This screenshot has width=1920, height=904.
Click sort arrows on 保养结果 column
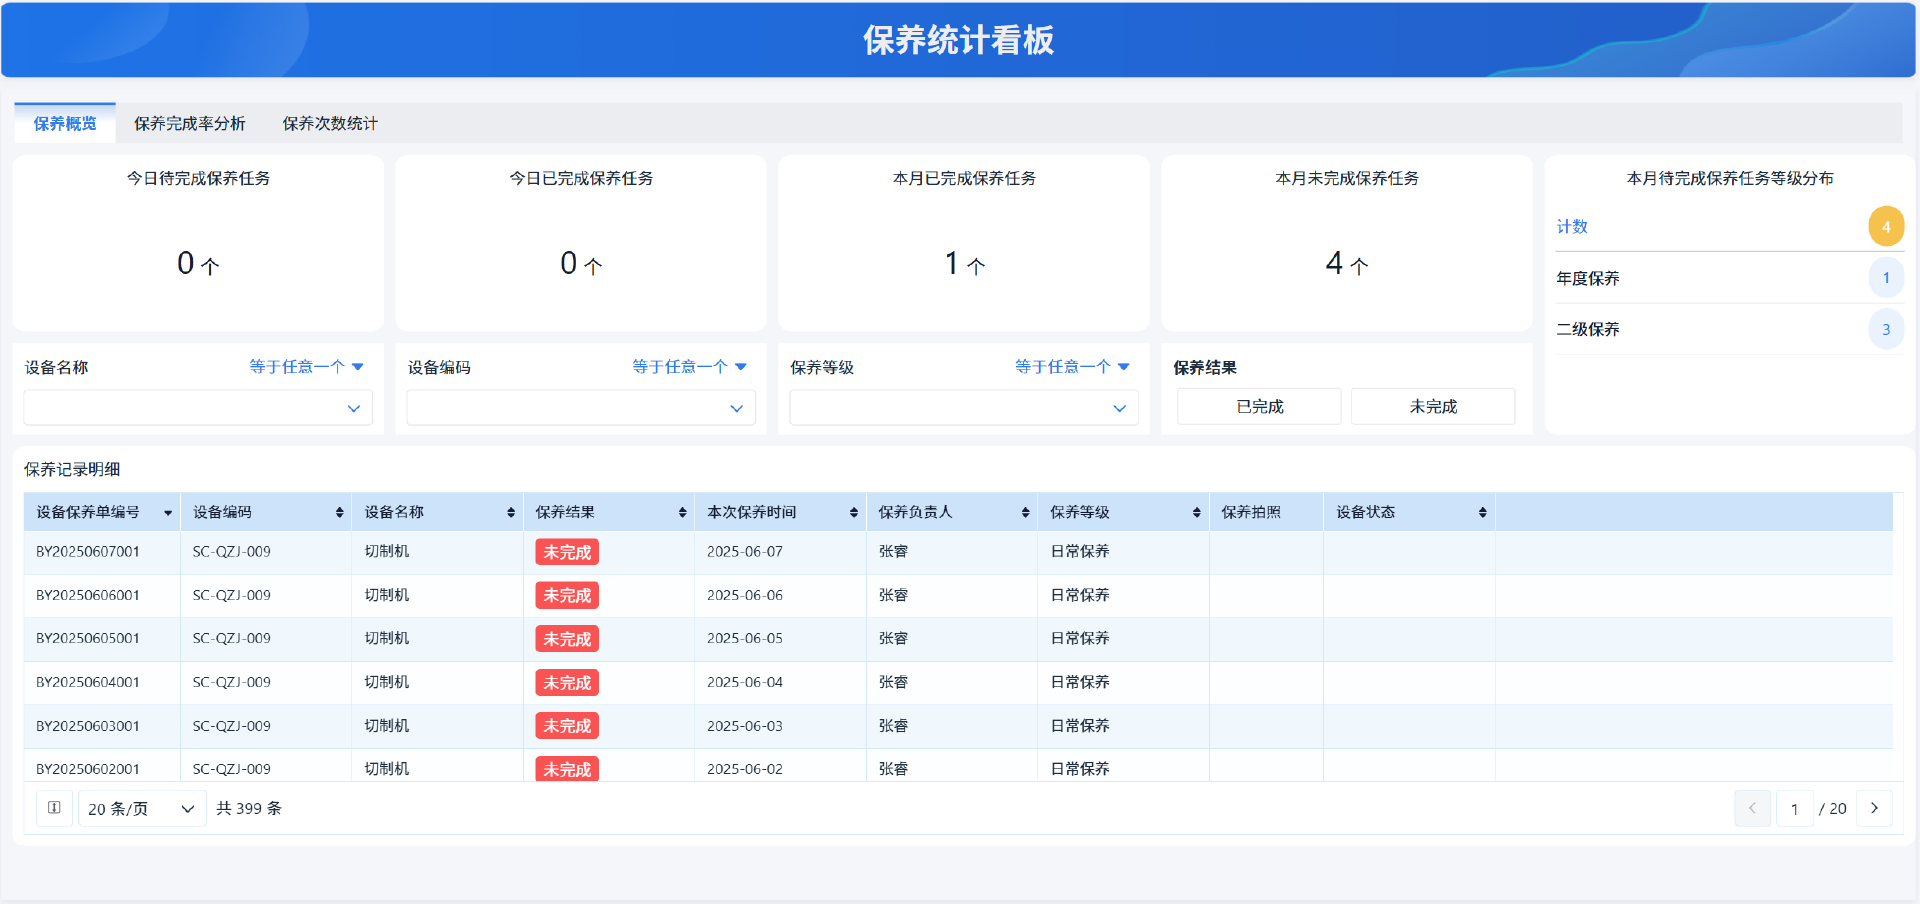tap(683, 513)
